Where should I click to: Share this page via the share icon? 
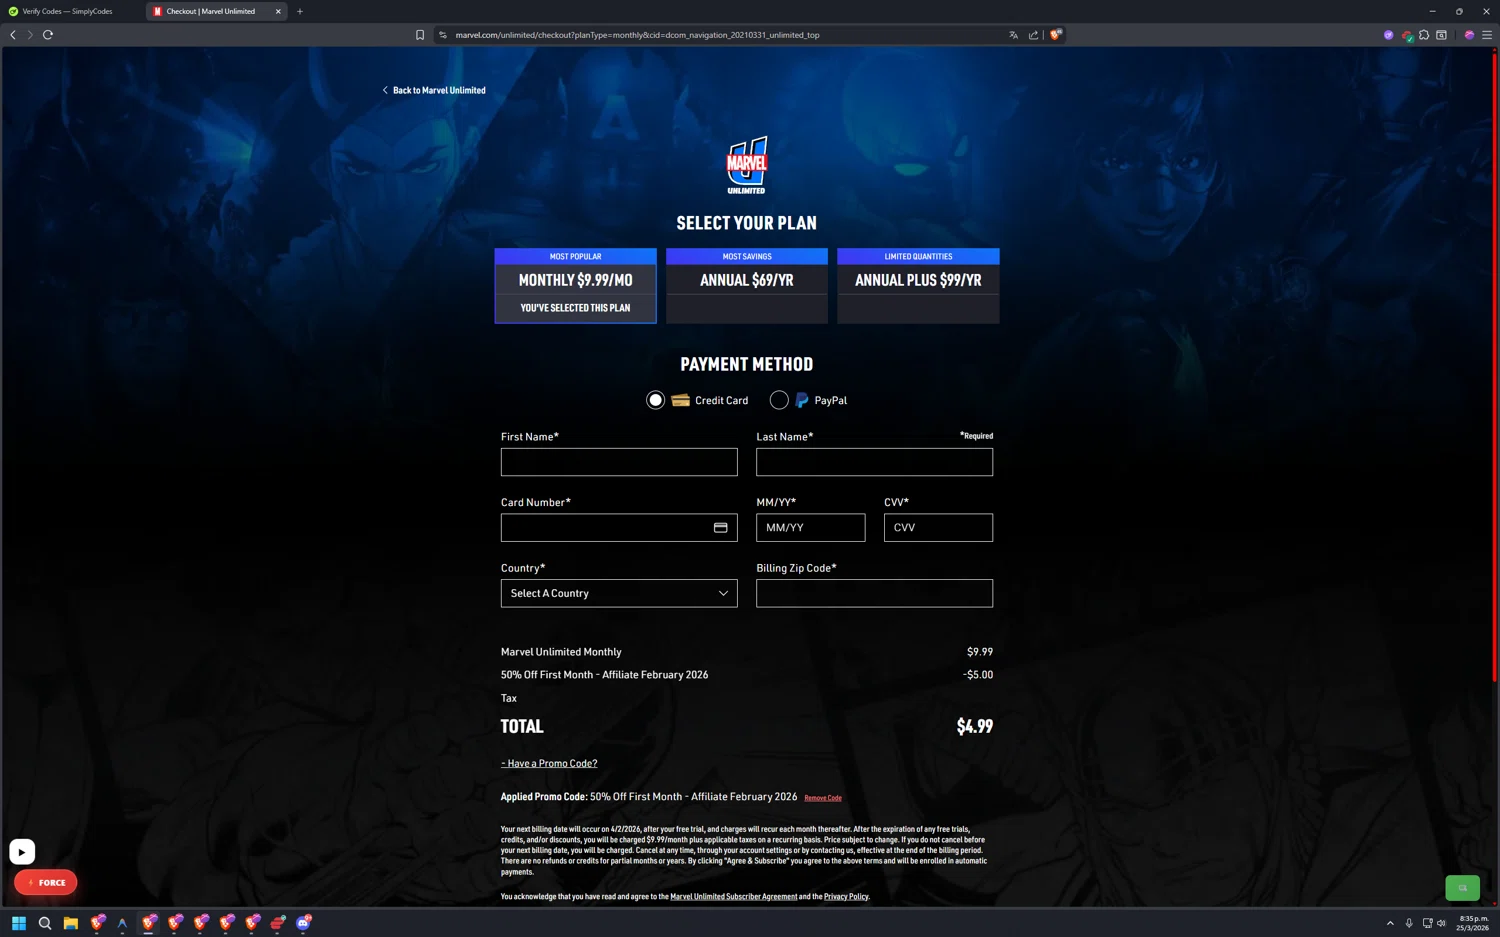point(1033,35)
